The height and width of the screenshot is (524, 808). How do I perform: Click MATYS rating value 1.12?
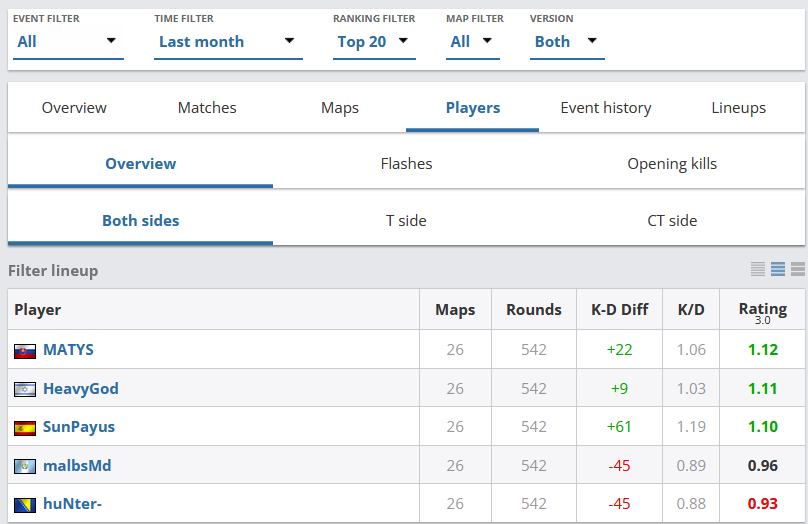(763, 350)
